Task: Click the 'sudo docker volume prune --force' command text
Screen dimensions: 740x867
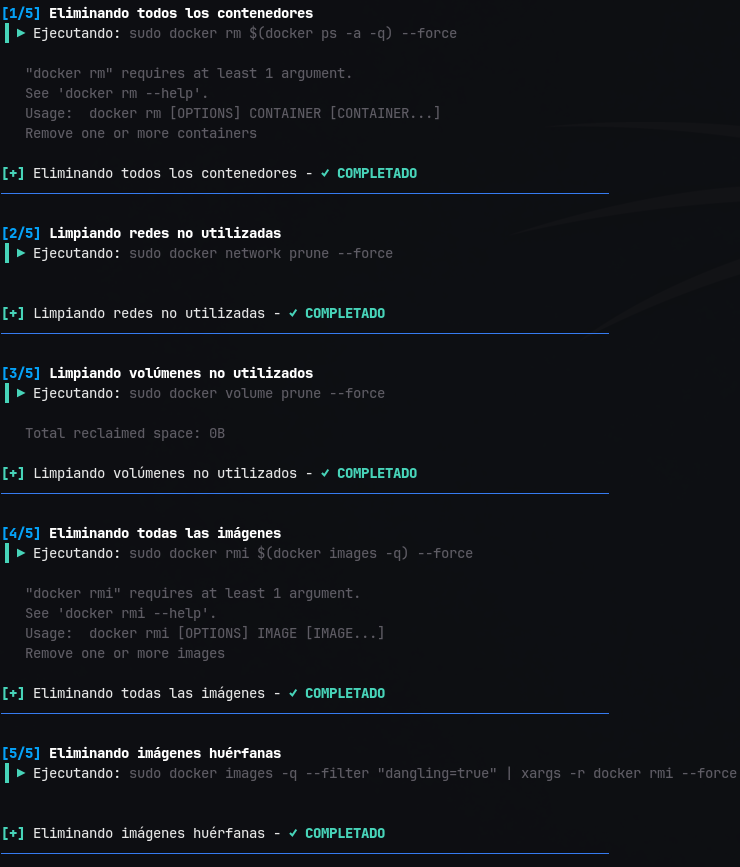Action: [257, 393]
